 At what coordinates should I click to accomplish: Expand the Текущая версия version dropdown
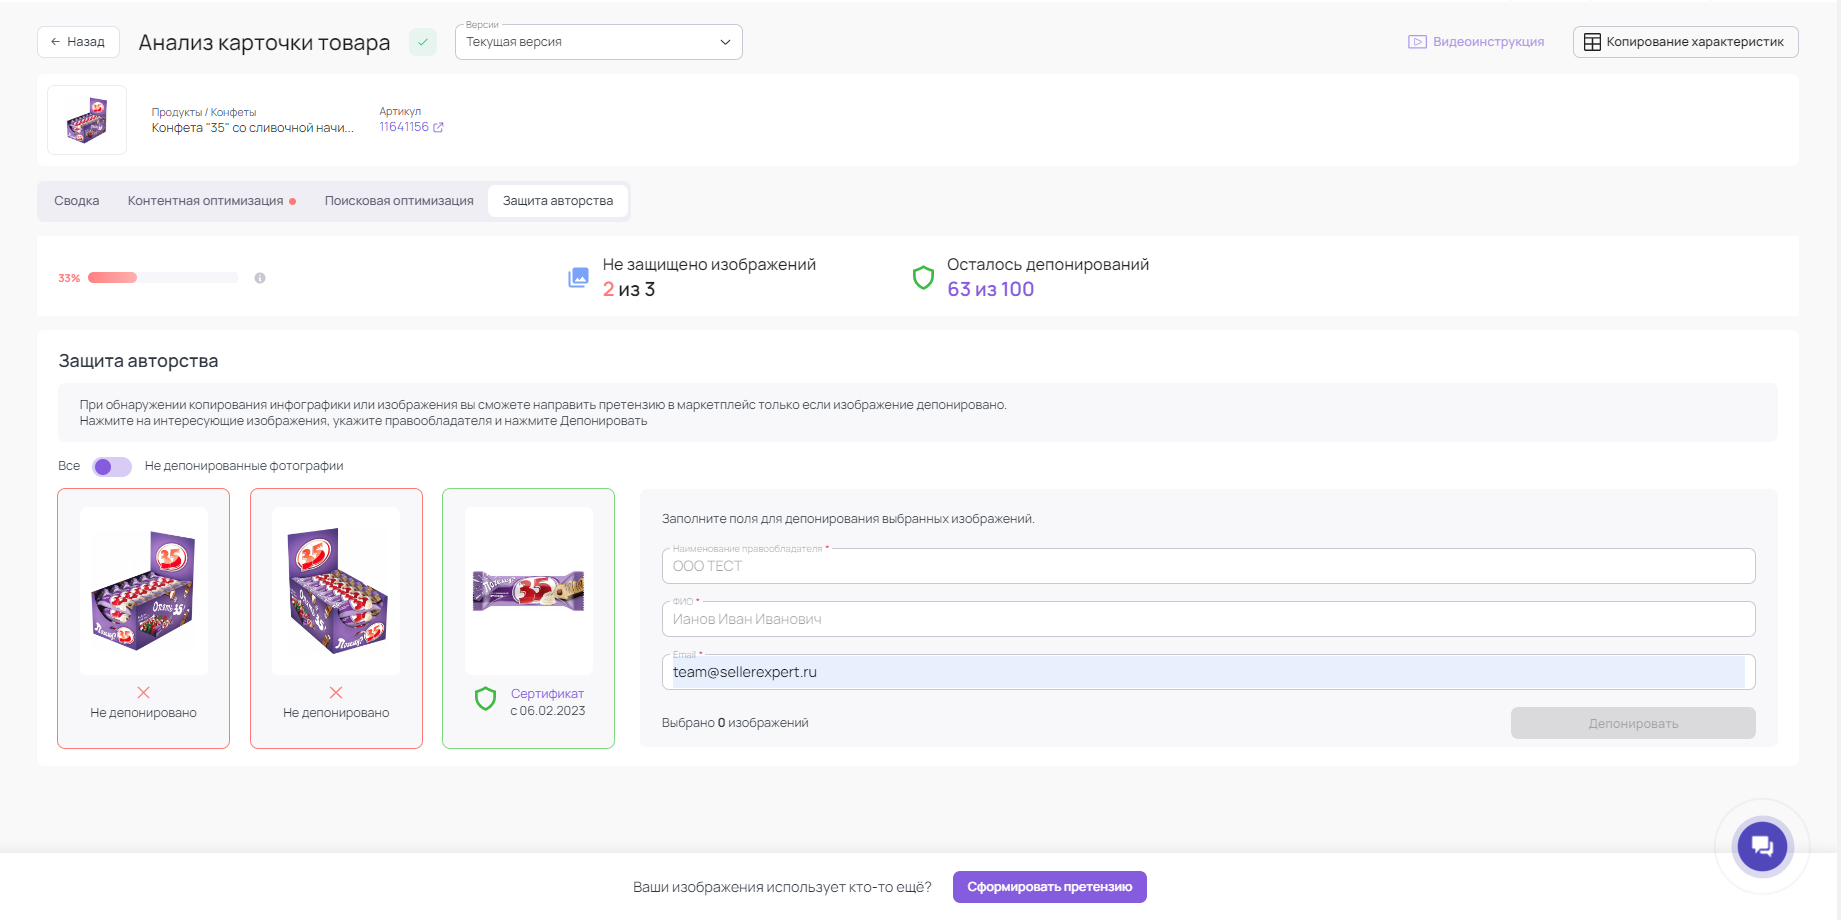point(598,42)
